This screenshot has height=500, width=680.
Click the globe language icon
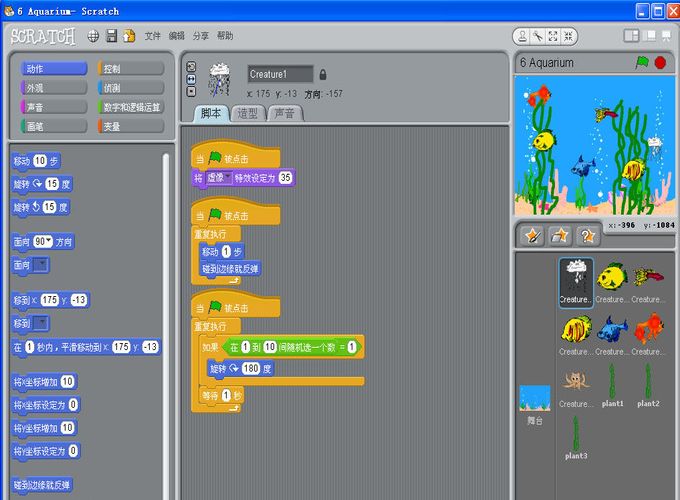pyautogui.click(x=93, y=36)
